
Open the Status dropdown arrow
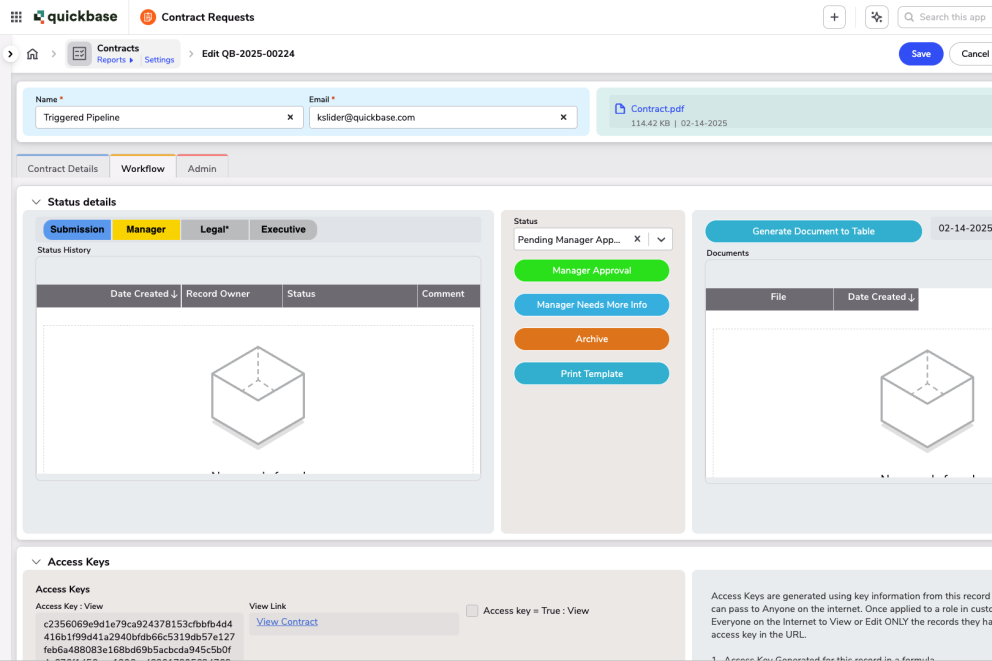[659, 239]
